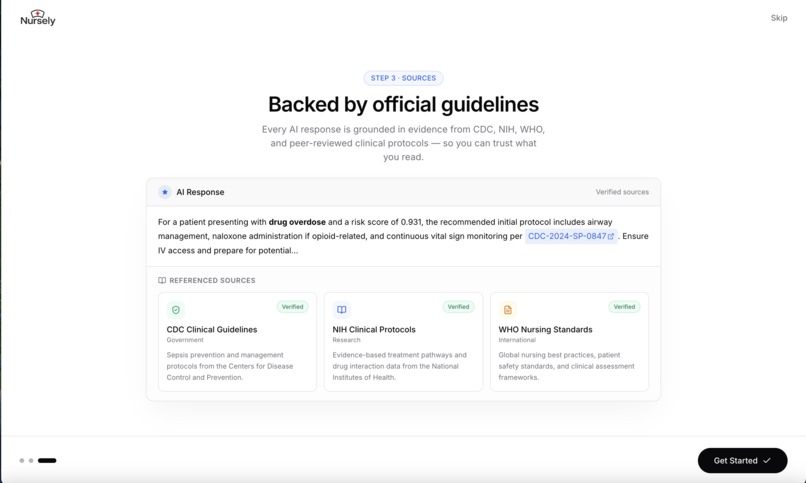Image resolution: width=806 pixels, height=483 pixels.
Task: Open WHO Nursing Standards card title
Action: (545, 329)
